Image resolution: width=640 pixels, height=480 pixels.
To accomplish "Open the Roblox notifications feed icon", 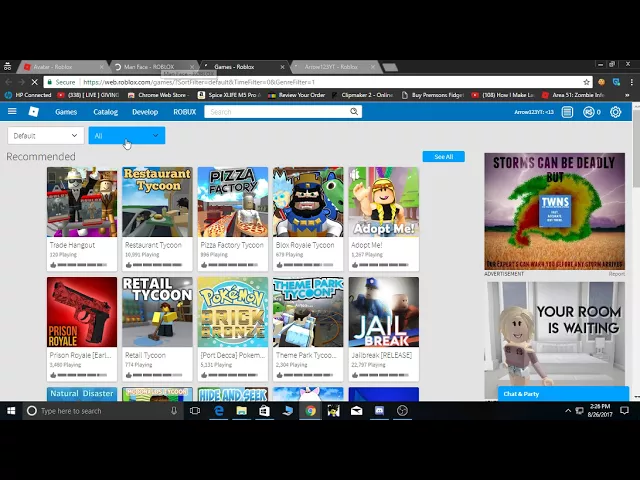I will click(x=567, y=112).
